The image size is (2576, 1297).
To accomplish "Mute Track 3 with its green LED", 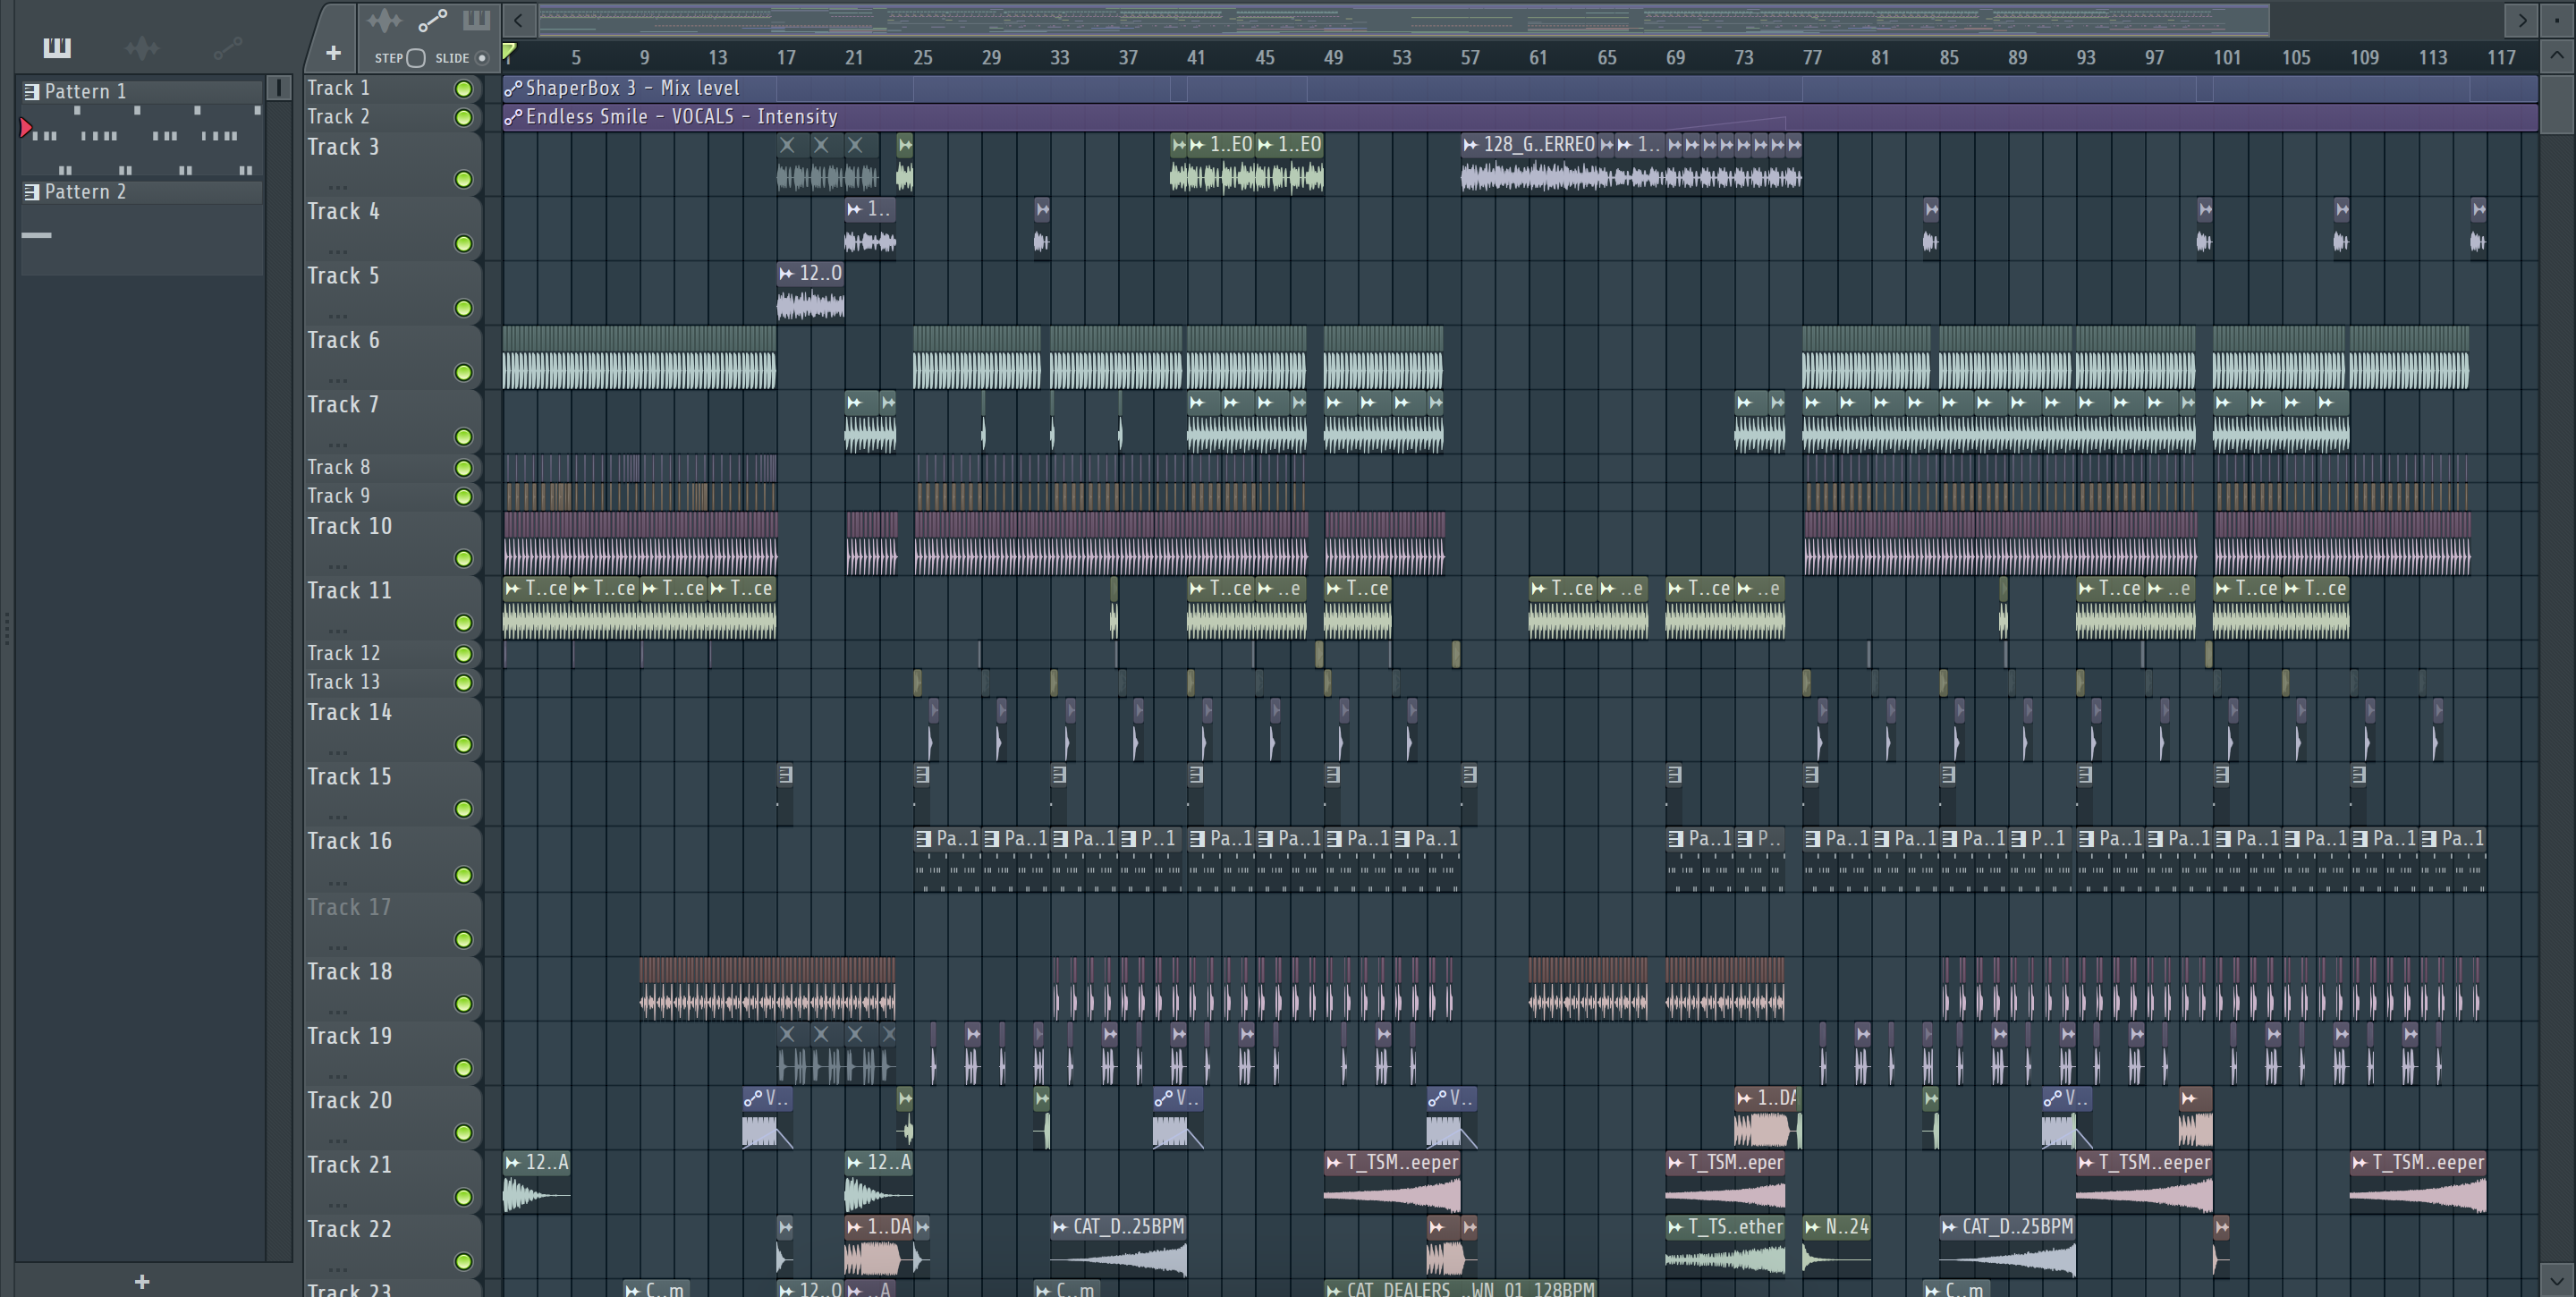I will 463,179.
